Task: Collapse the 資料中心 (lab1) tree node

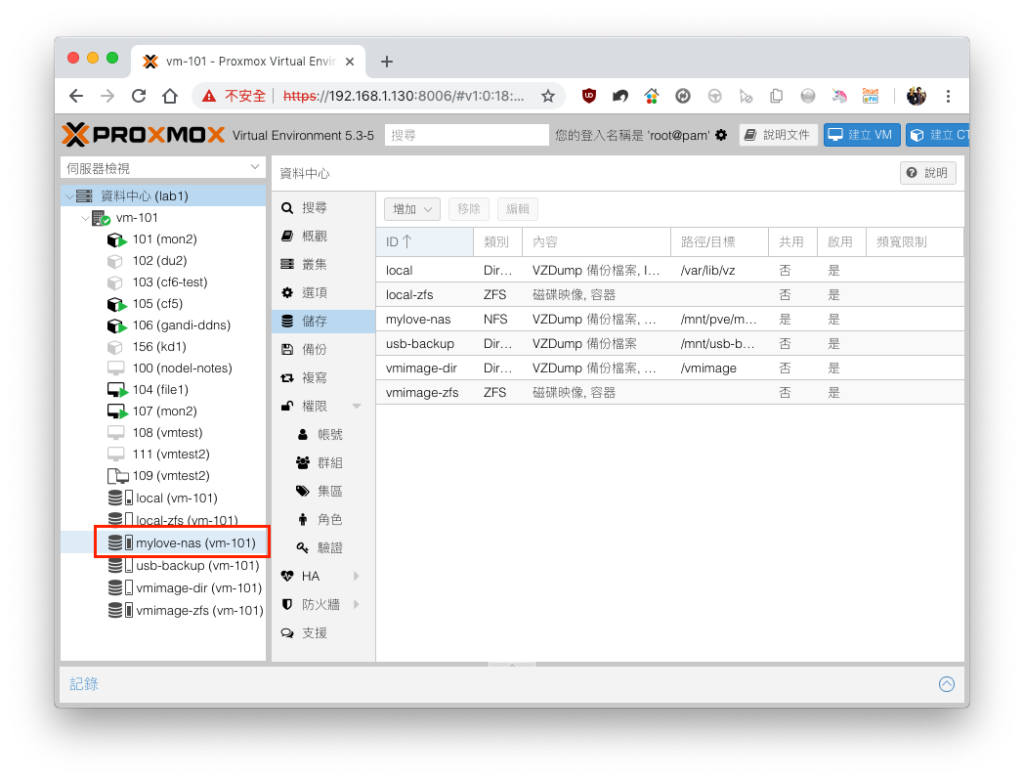Action: [x=69, y=196]
